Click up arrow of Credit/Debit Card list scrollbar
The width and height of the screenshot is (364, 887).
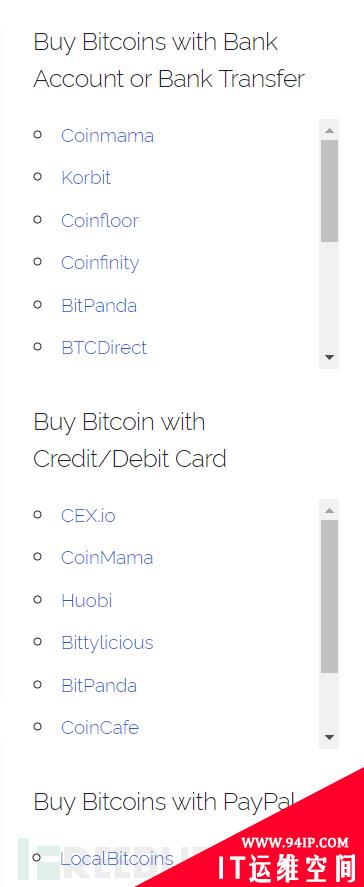click(329, 511)
